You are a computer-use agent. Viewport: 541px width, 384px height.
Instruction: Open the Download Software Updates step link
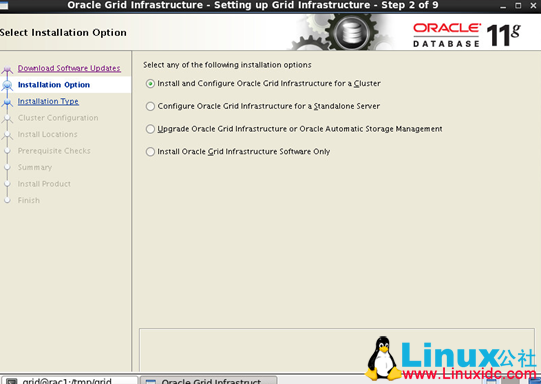coord(69,68)
